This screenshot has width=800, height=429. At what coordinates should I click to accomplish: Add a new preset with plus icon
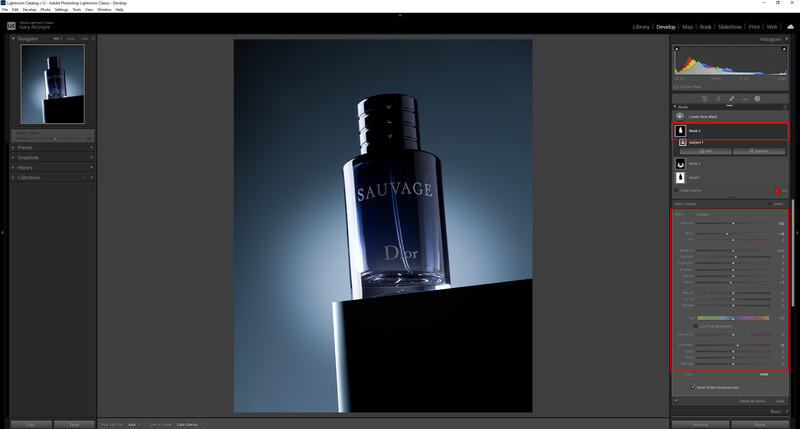[91, 147]
